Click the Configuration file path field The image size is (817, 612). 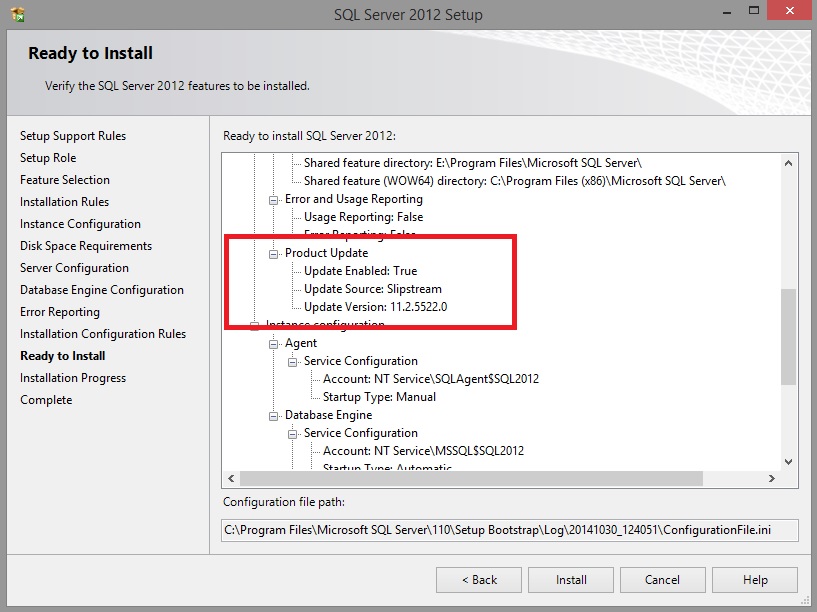(510, 530)
